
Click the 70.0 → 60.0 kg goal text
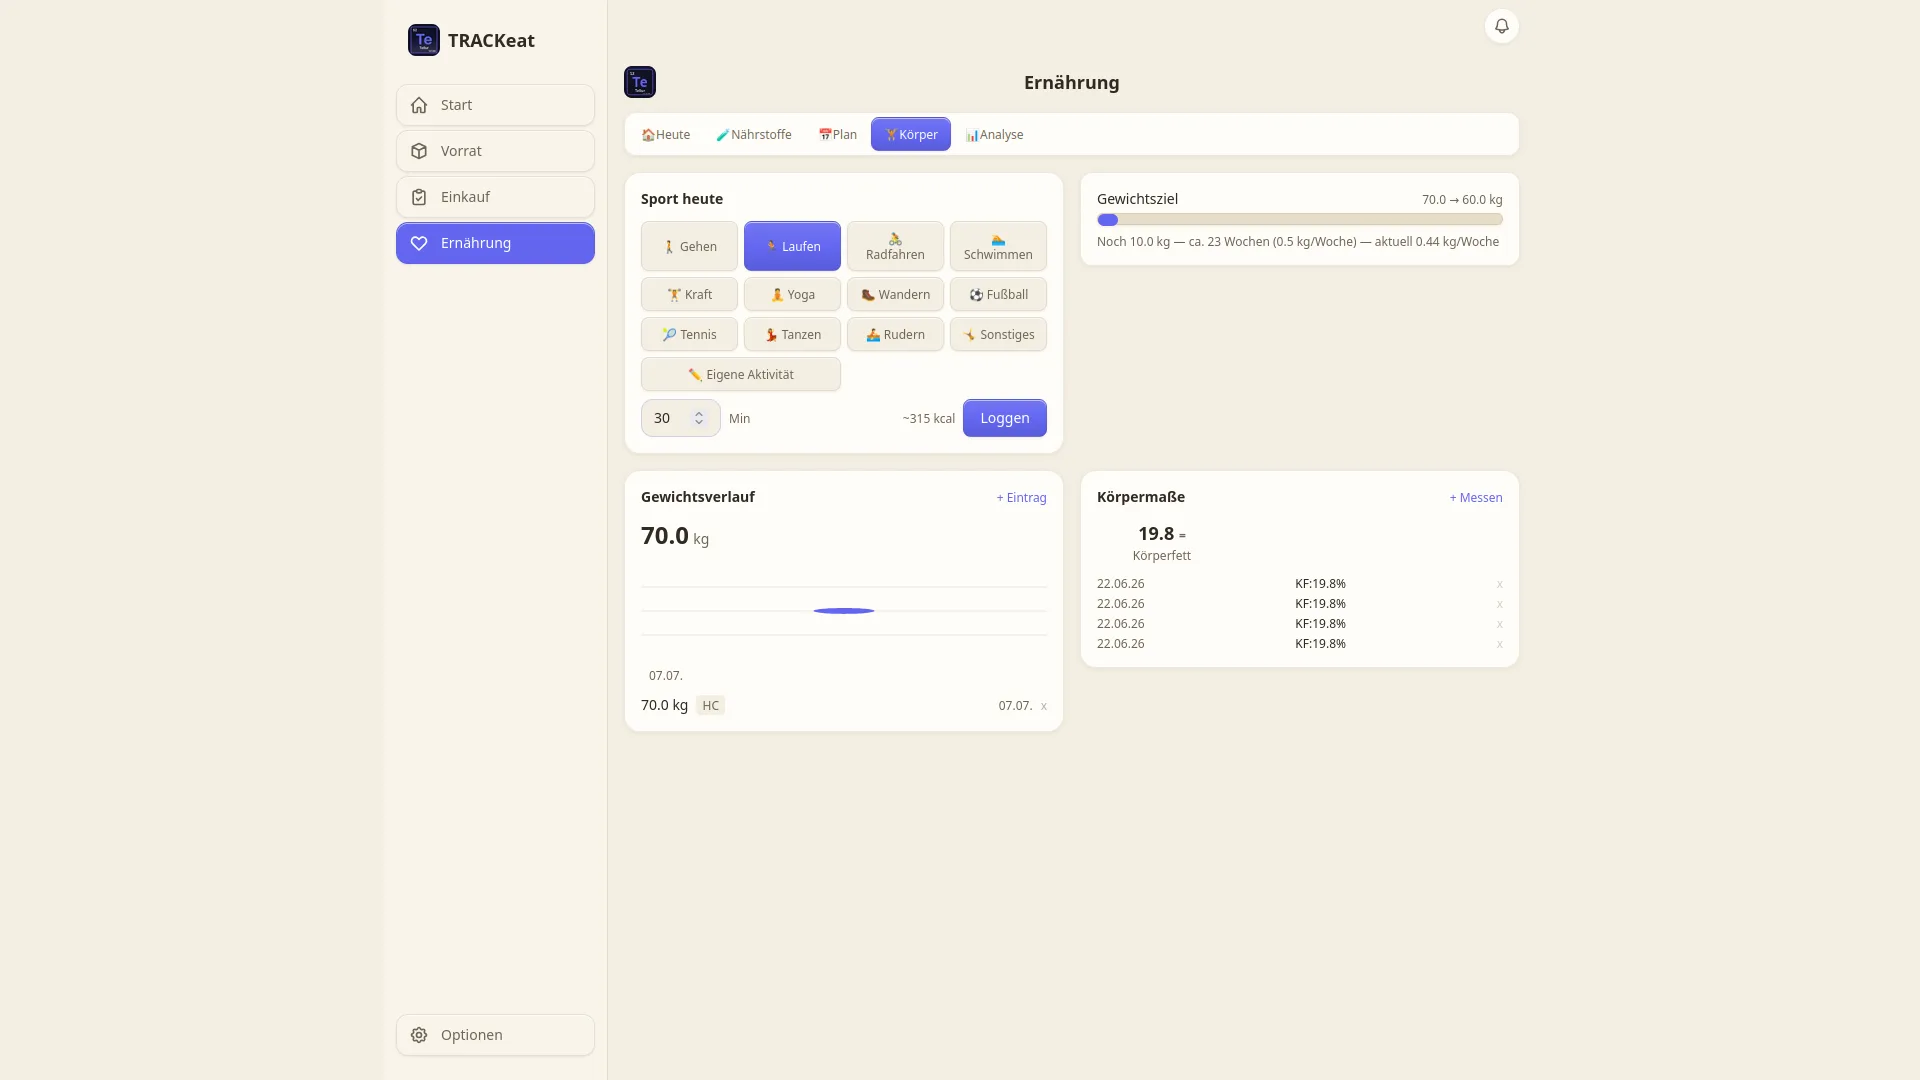[1462, 200]
